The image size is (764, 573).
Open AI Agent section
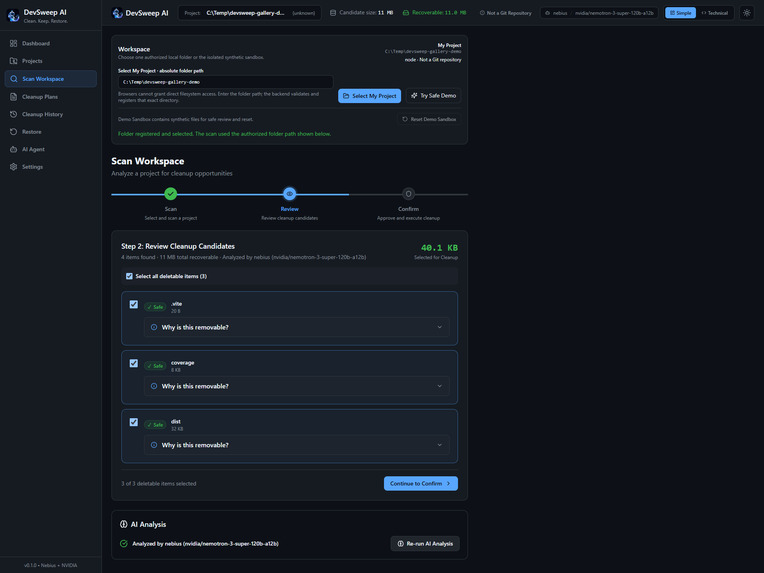click(x=51, y=149)
